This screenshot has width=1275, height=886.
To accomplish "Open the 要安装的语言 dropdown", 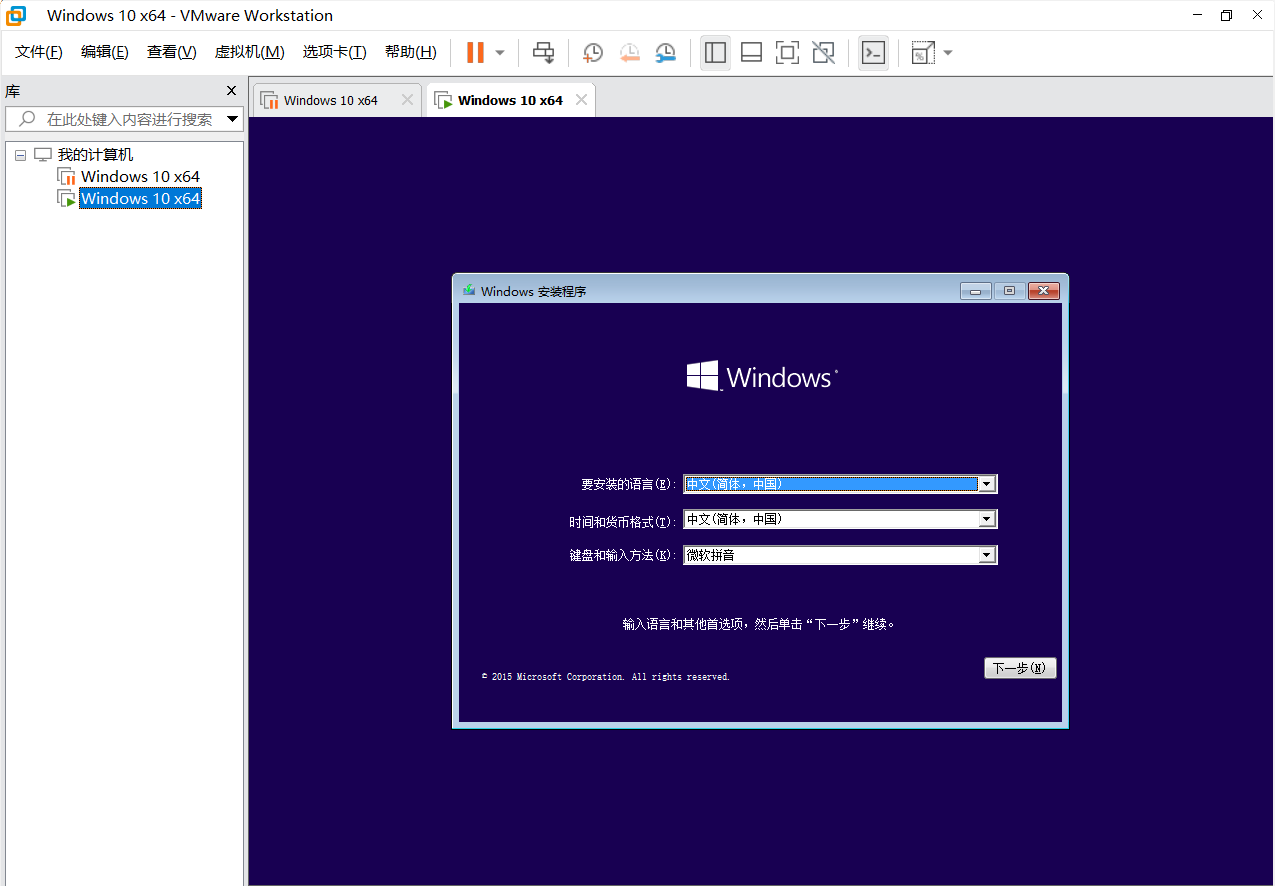I will [x=986, y=484].
